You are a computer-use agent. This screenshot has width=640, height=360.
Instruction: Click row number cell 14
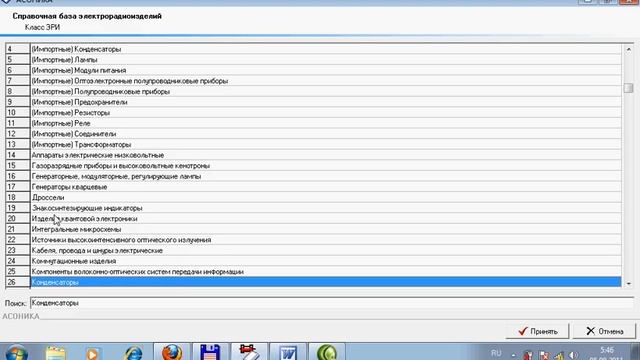[18, 155]
